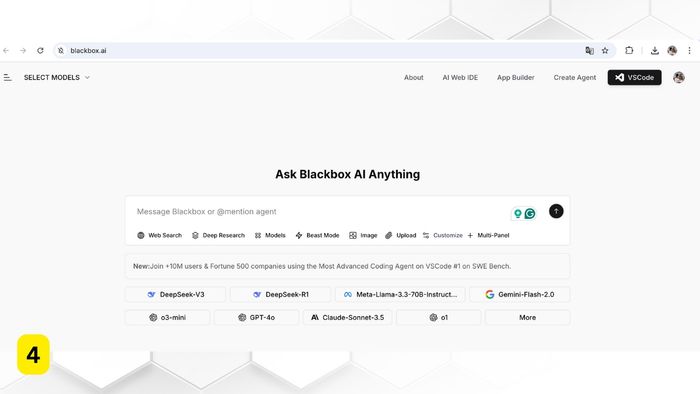The width and height of the screenshot is (700, 394).
Task: Open the Chrome three-dot menu
Action: point(689,50)
